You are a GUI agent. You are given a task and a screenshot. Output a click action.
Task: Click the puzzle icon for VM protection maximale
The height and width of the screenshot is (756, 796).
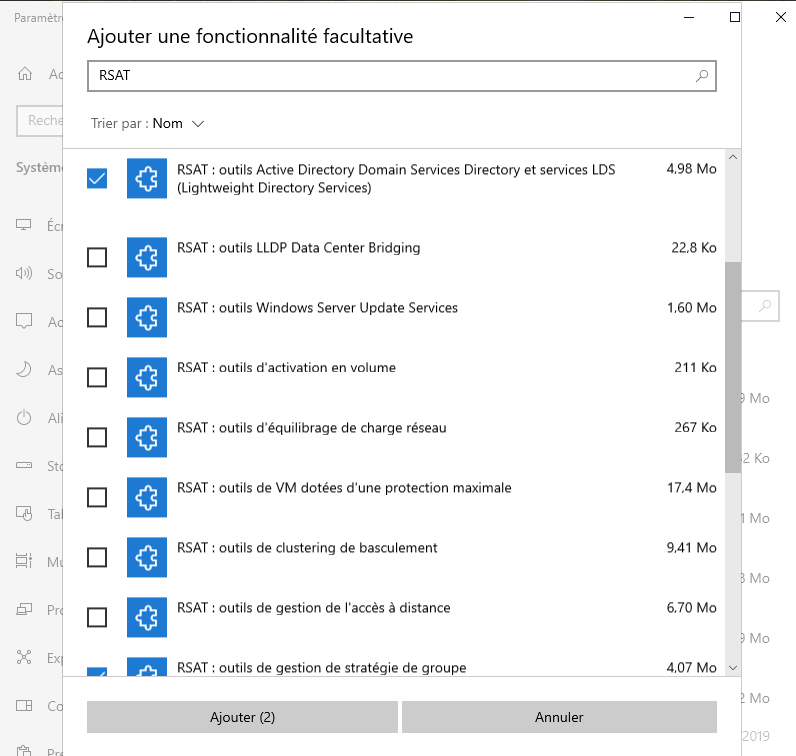tap(147, 497)
